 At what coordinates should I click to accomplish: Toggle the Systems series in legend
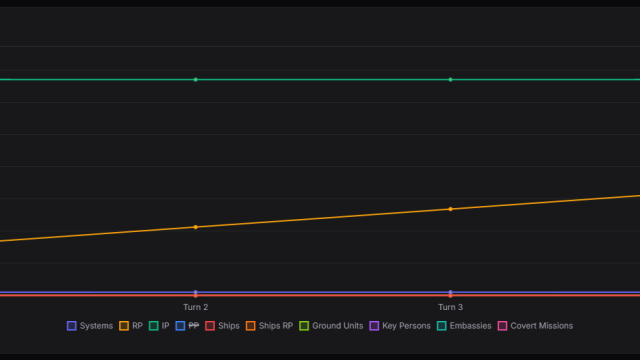coord(90,326)
